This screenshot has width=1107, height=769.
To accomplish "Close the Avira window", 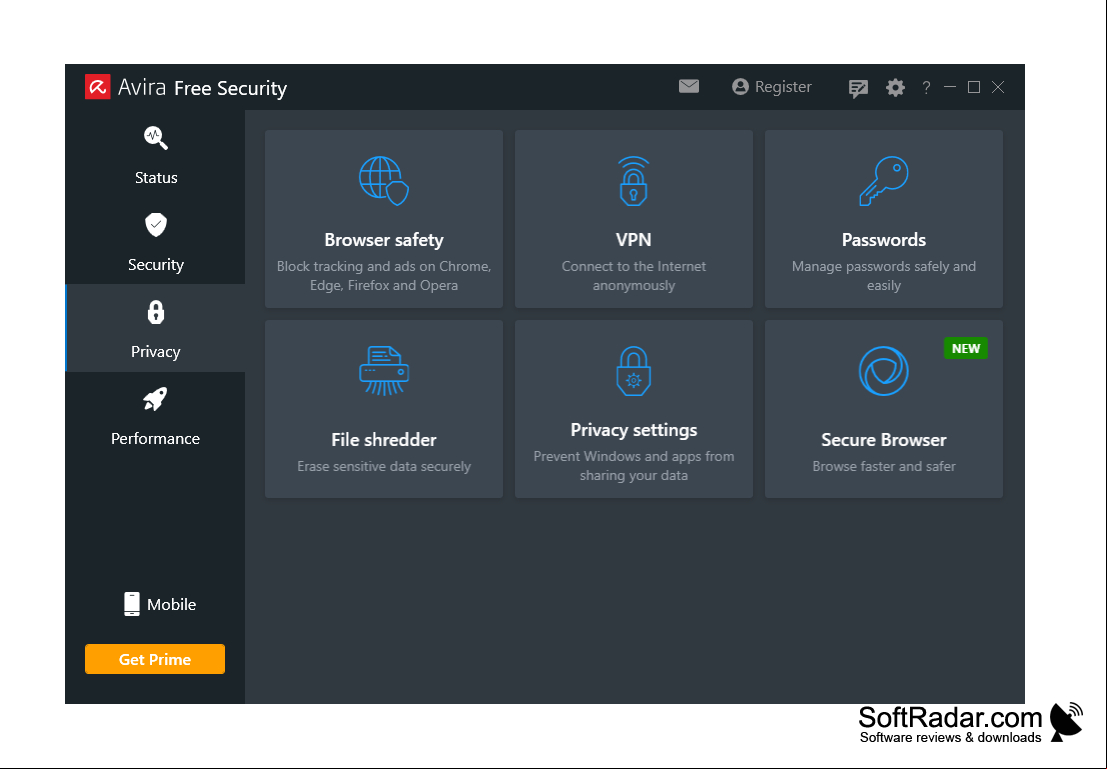I will click(x=998, y=87).
